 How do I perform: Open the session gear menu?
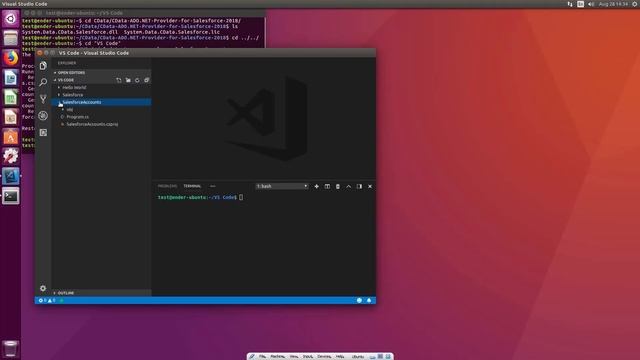(635, 4)
